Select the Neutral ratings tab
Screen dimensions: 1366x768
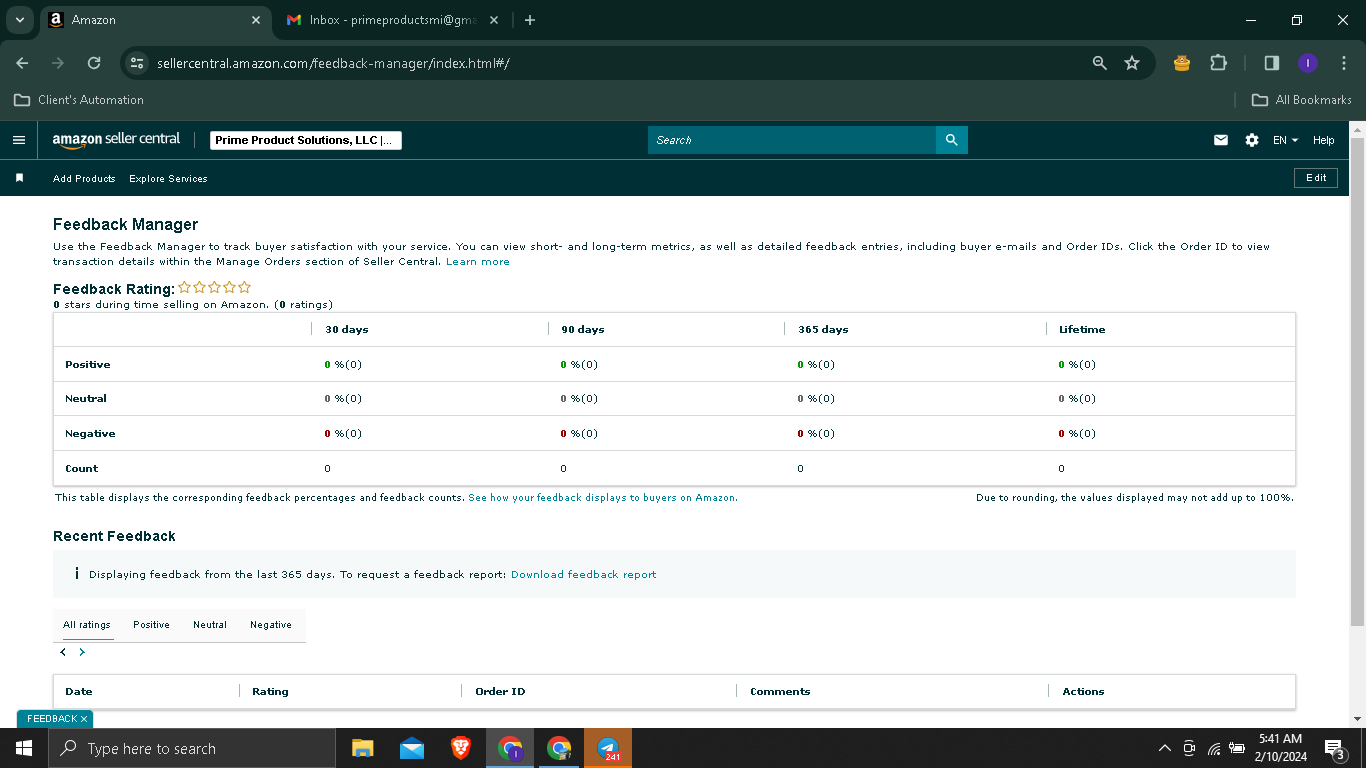click(x=210, y=624)
